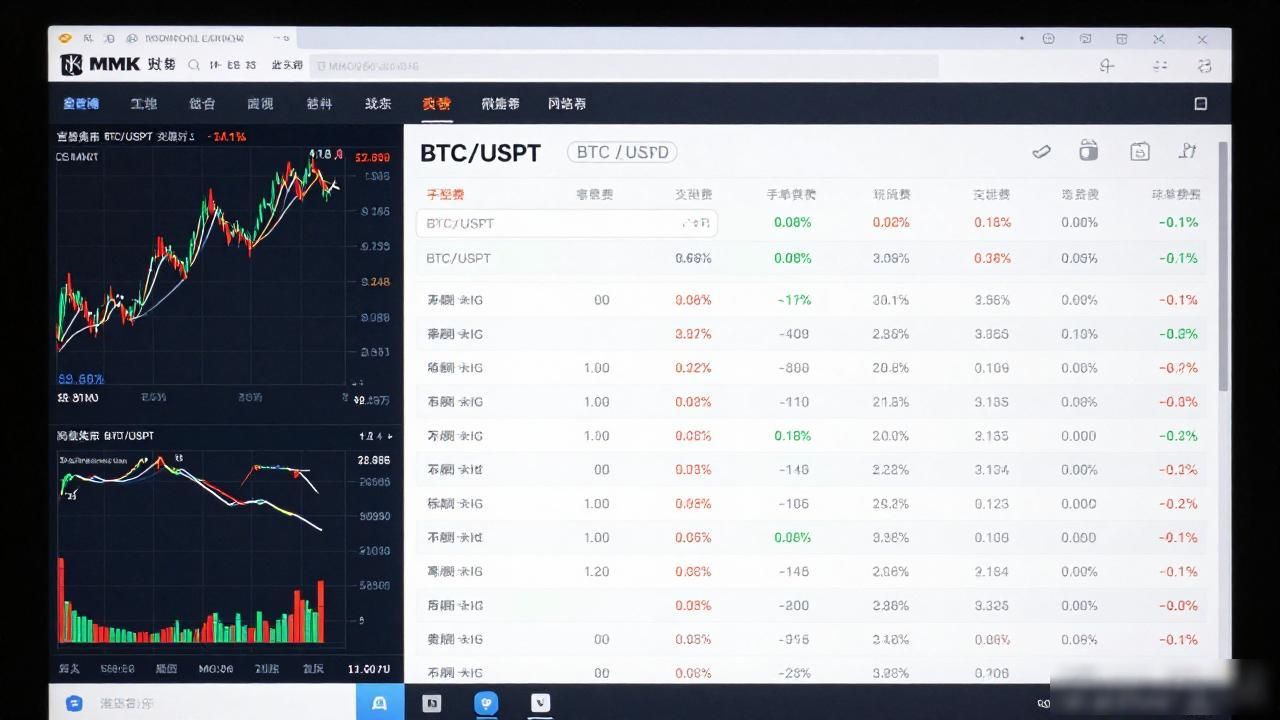Click the outlined BTC/USPT input box in the table
Viewport: 1280px width, 720px height.
(x=567, y=223)
